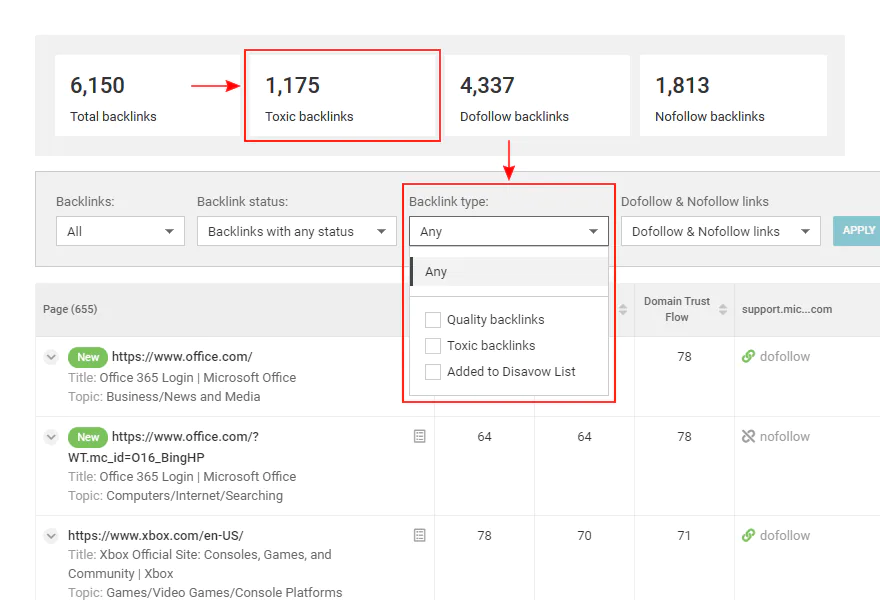Sort by Domain Trust Flow arrows
The height and width of the screenshot is (600, 880).
pos(723,309)
